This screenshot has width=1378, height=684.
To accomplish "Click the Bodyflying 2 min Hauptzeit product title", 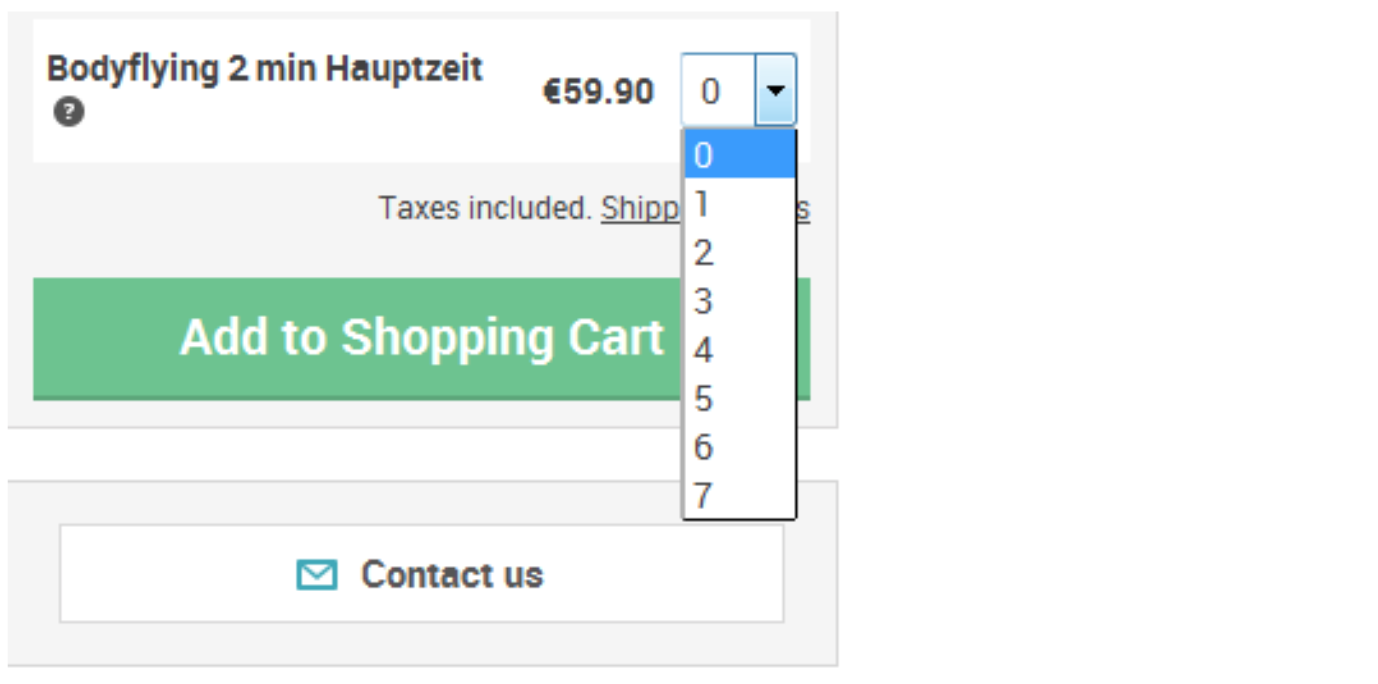I will [265, 69].
